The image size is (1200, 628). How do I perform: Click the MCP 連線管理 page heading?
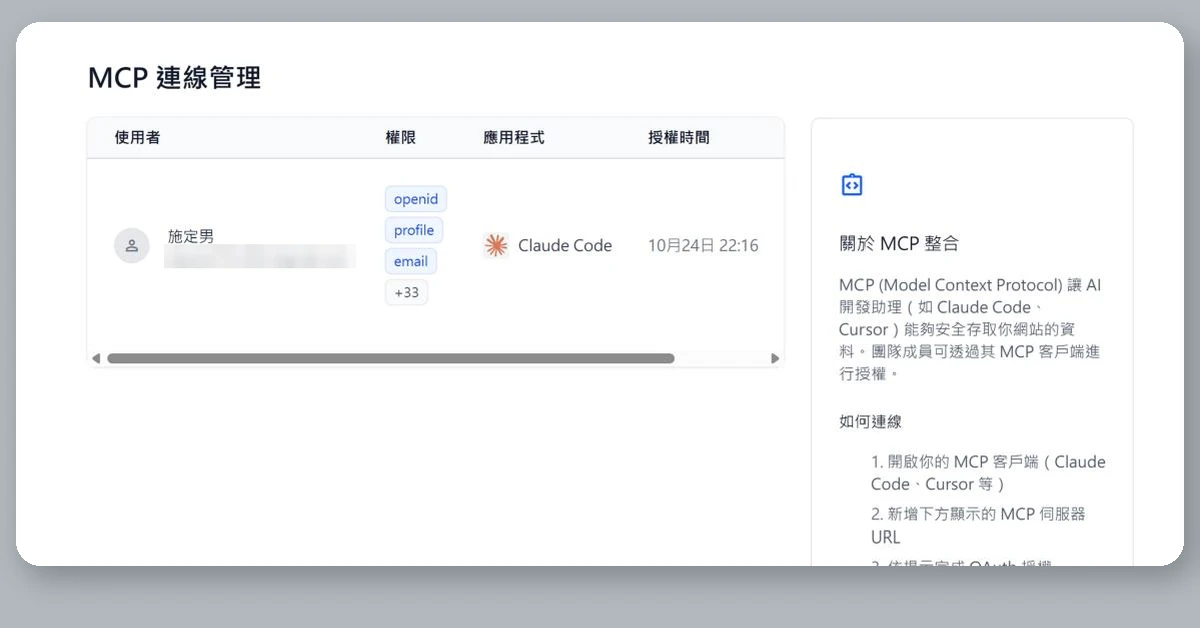175,77
